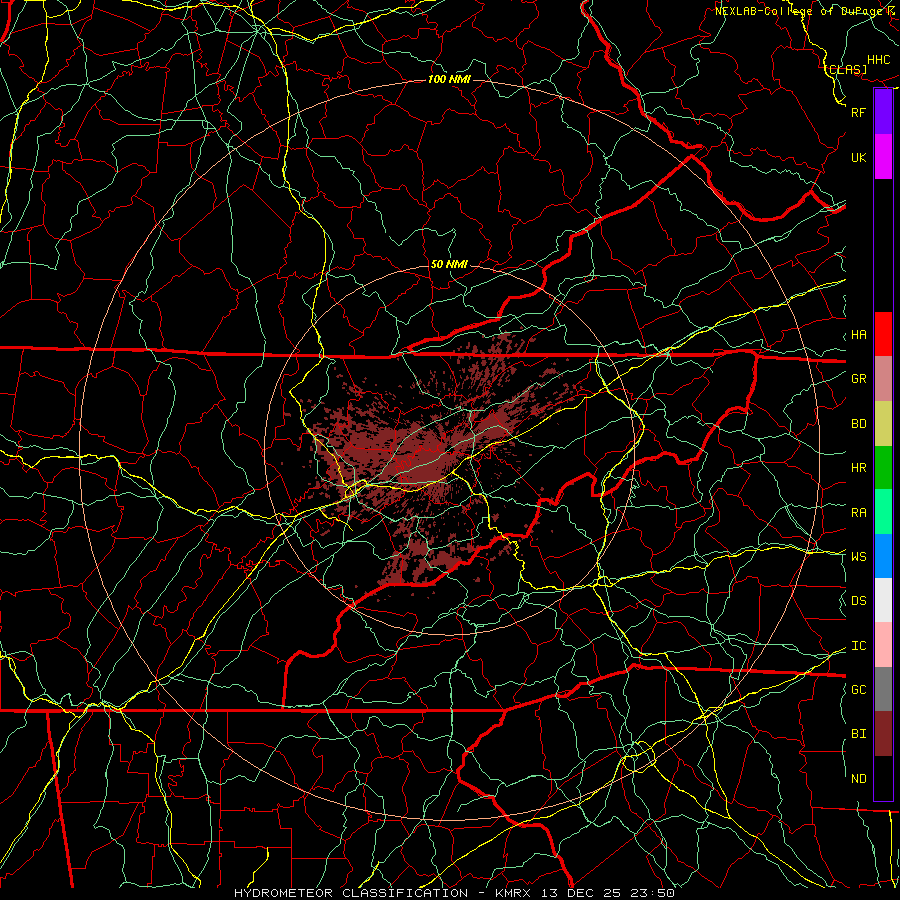Click the 'NEXLAB-College of DuPage' credit text
The image size is (900, 900).
[800, 11]
